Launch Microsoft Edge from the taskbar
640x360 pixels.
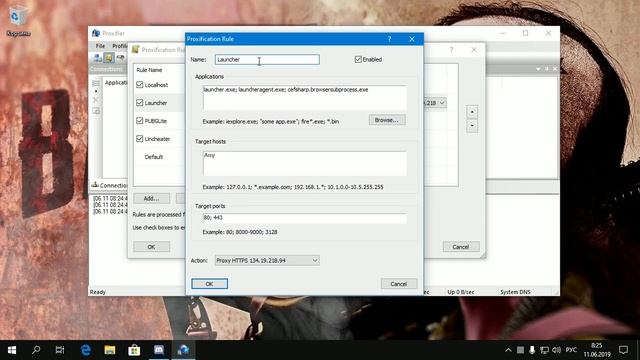point(85,350)
